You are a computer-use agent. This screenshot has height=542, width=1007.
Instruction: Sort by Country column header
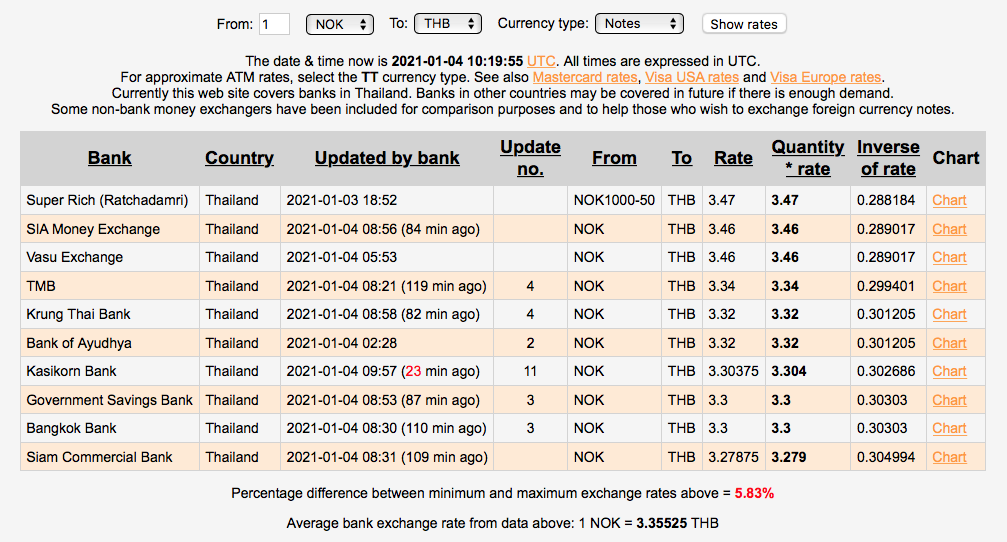click(239, 158)
